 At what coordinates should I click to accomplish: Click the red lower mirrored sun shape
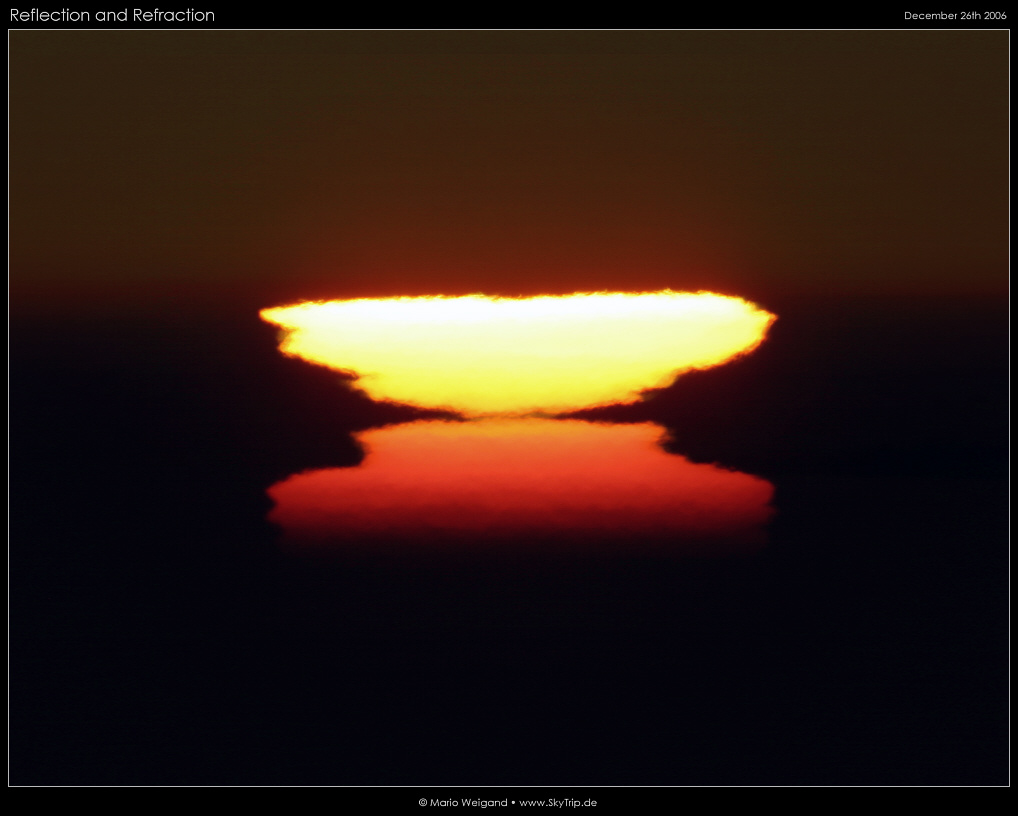click(x=519, y=475)
